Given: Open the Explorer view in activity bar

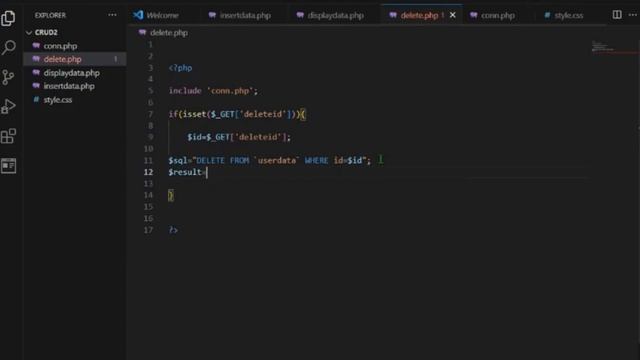Looking at the screenshot, I should click(8, 18).
